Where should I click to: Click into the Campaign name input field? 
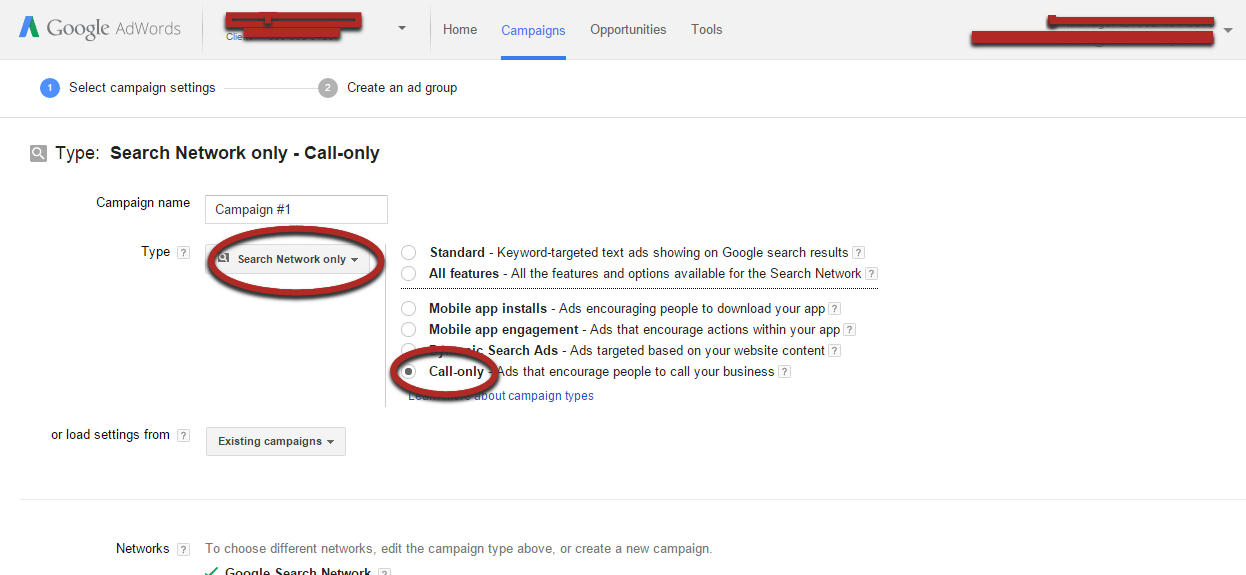pyautogui.click(x=296, y=209)
